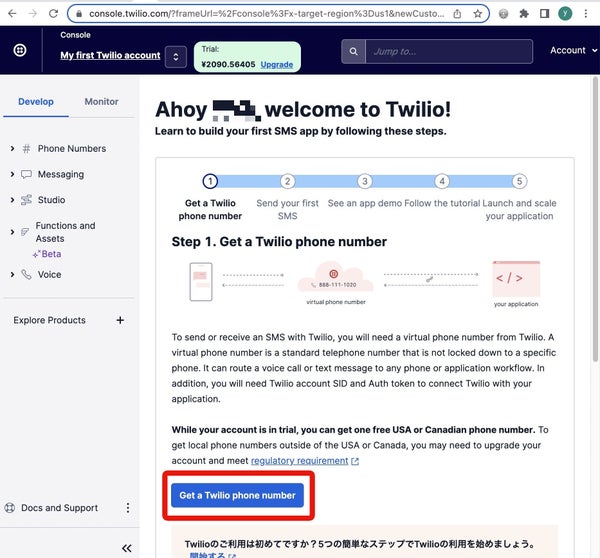Viewport: 600px width, 558px height.
Task: Click the Phone Numbers hash icon
Action: [26, 148]
